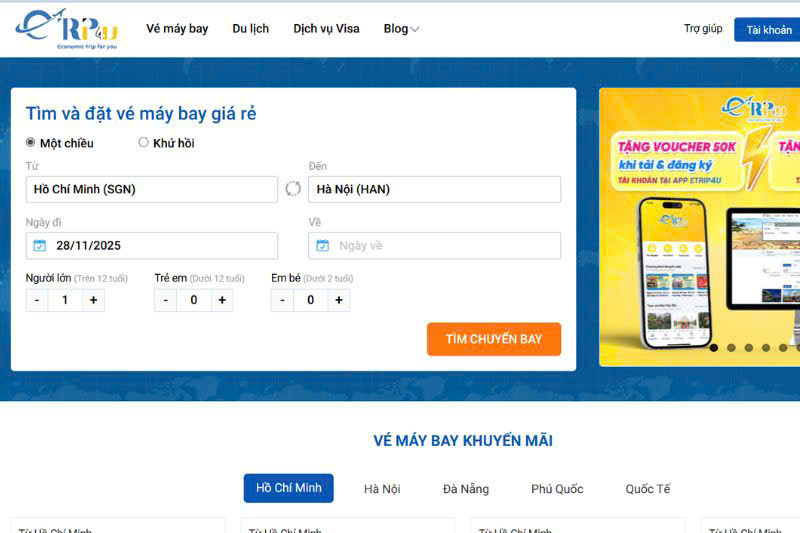Select Hà Nội promotion tab
The height and width of the screenshot is (533, 800).
[382, 489]
